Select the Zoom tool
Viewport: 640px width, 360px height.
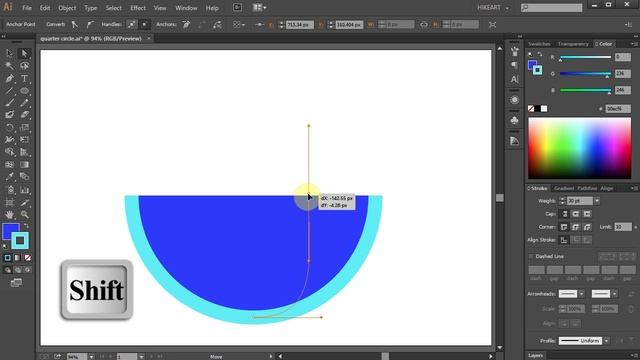(x=24, y=214)
